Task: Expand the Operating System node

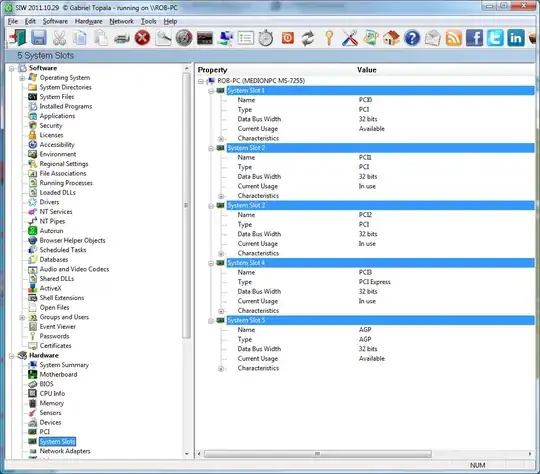Action: [x=22, y=78]
